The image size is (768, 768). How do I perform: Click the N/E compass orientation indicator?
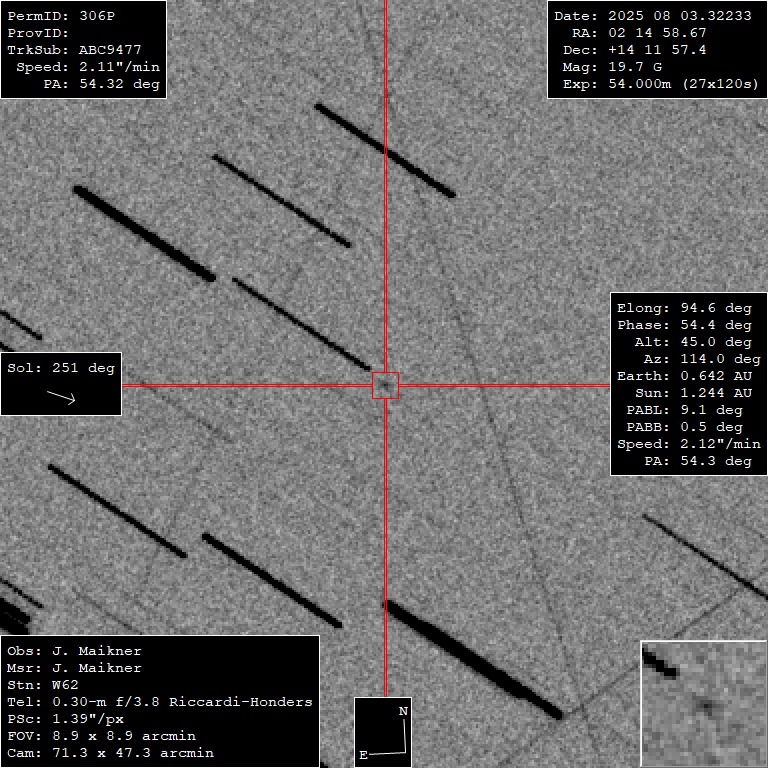383,732
